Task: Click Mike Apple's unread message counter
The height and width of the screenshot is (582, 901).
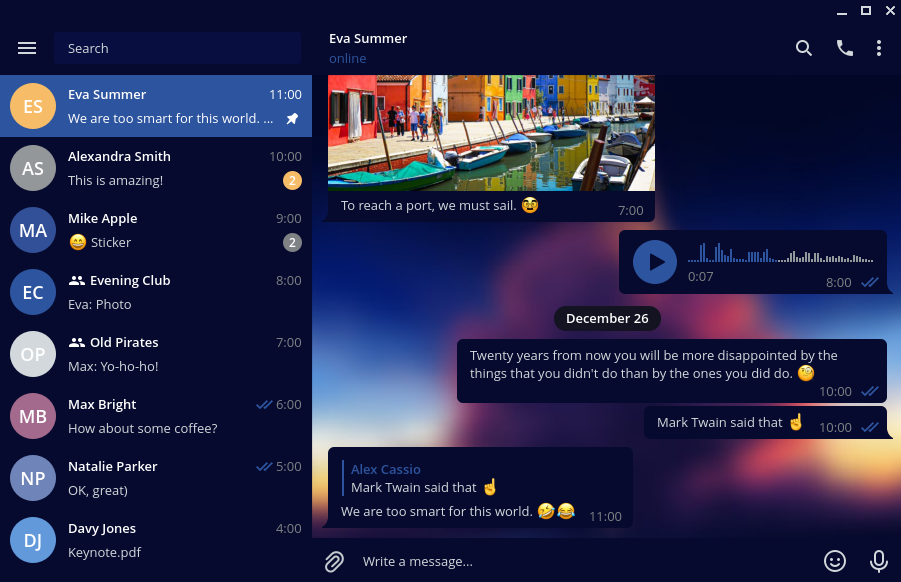Action: 292,243
